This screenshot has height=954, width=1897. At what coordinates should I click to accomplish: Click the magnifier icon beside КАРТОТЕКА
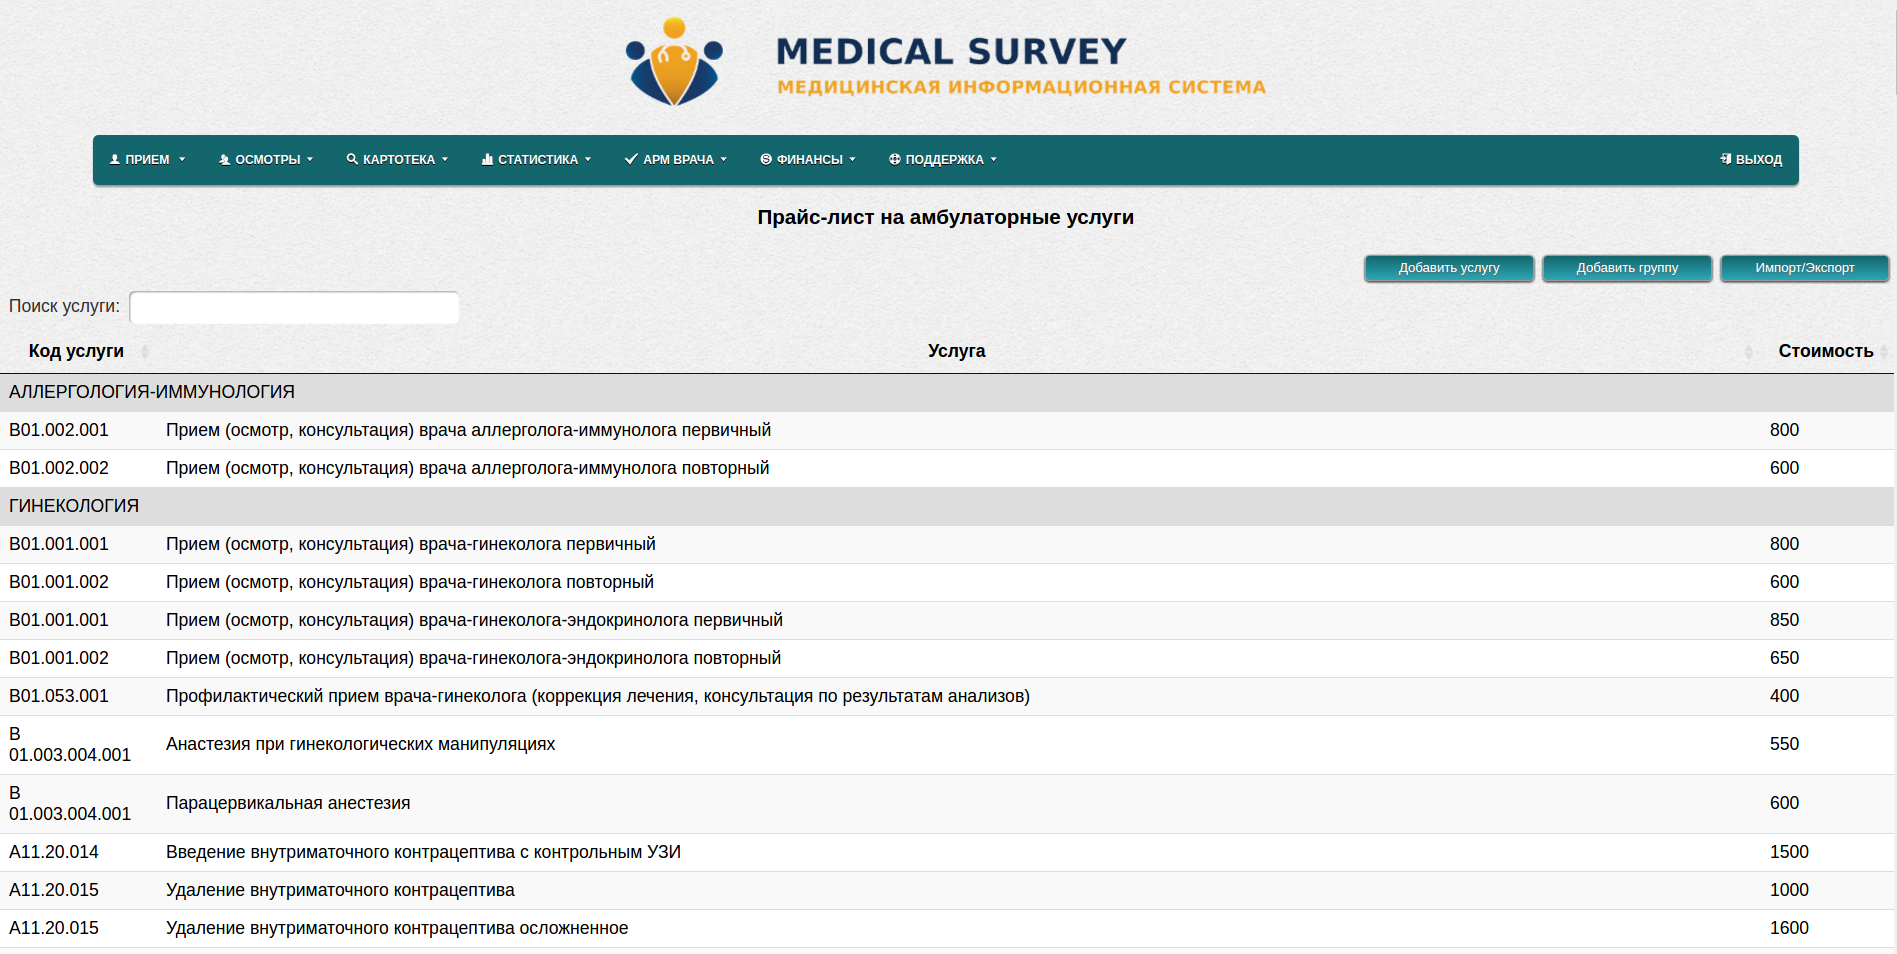click(352, 160)
